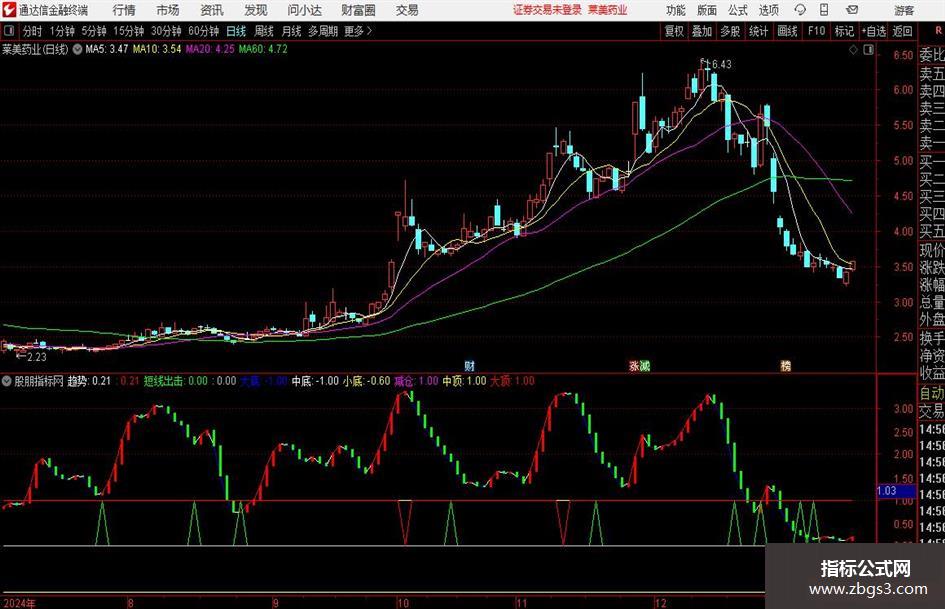
Task: Click the +自选 add to watchlist button
Action: [873, 31]
